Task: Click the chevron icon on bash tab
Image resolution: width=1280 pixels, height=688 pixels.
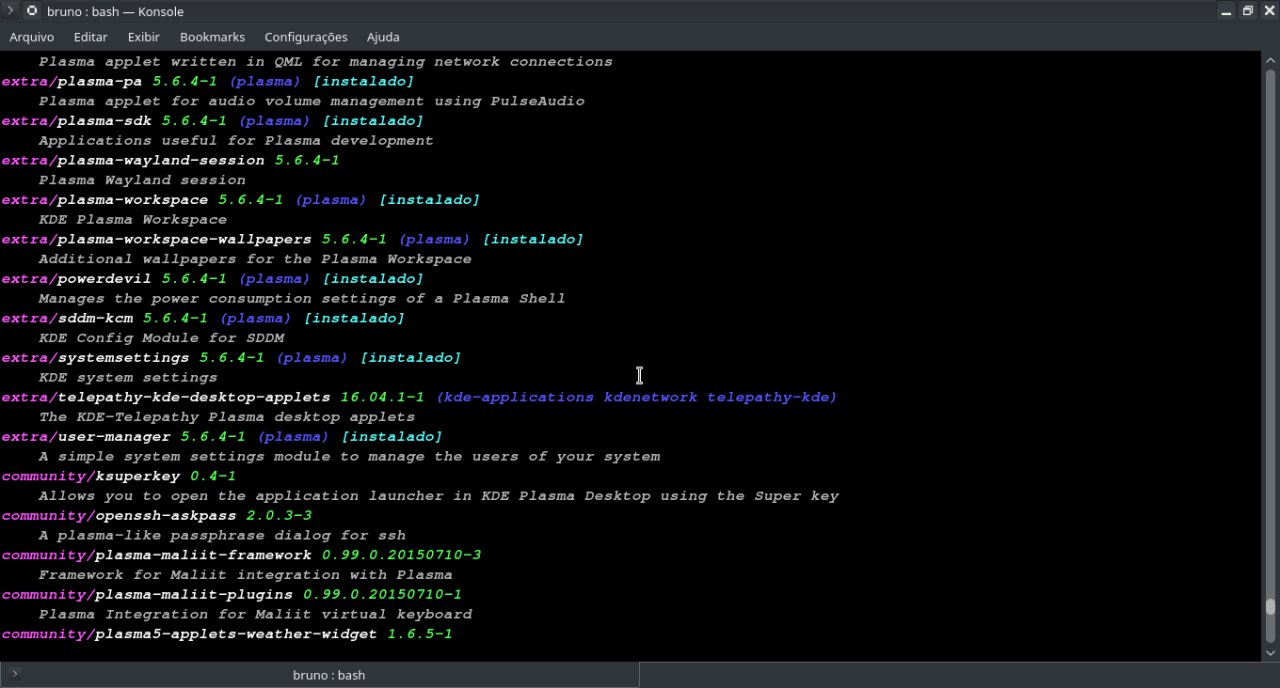Action: pyautogui.click(x=14, y=674)
